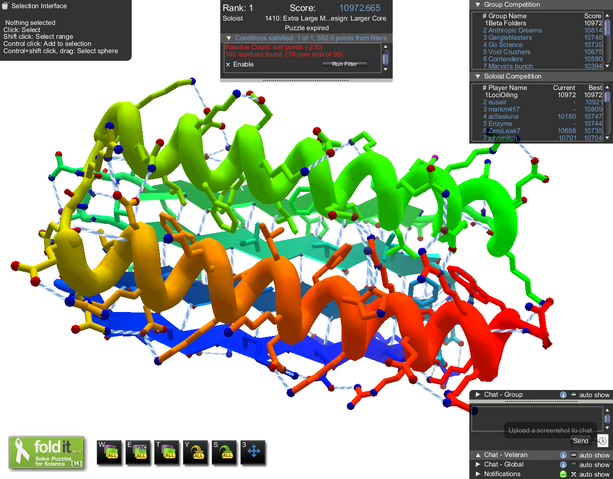Click the Residue Count lost points text

[274, 47]
